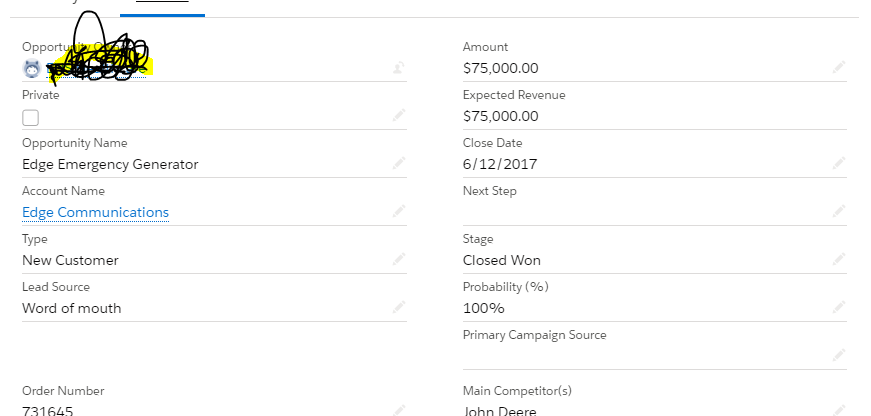This screenshot has width=871, height=416.
Task: Click the Order Number edit pencil
Action: coord(399,410)
